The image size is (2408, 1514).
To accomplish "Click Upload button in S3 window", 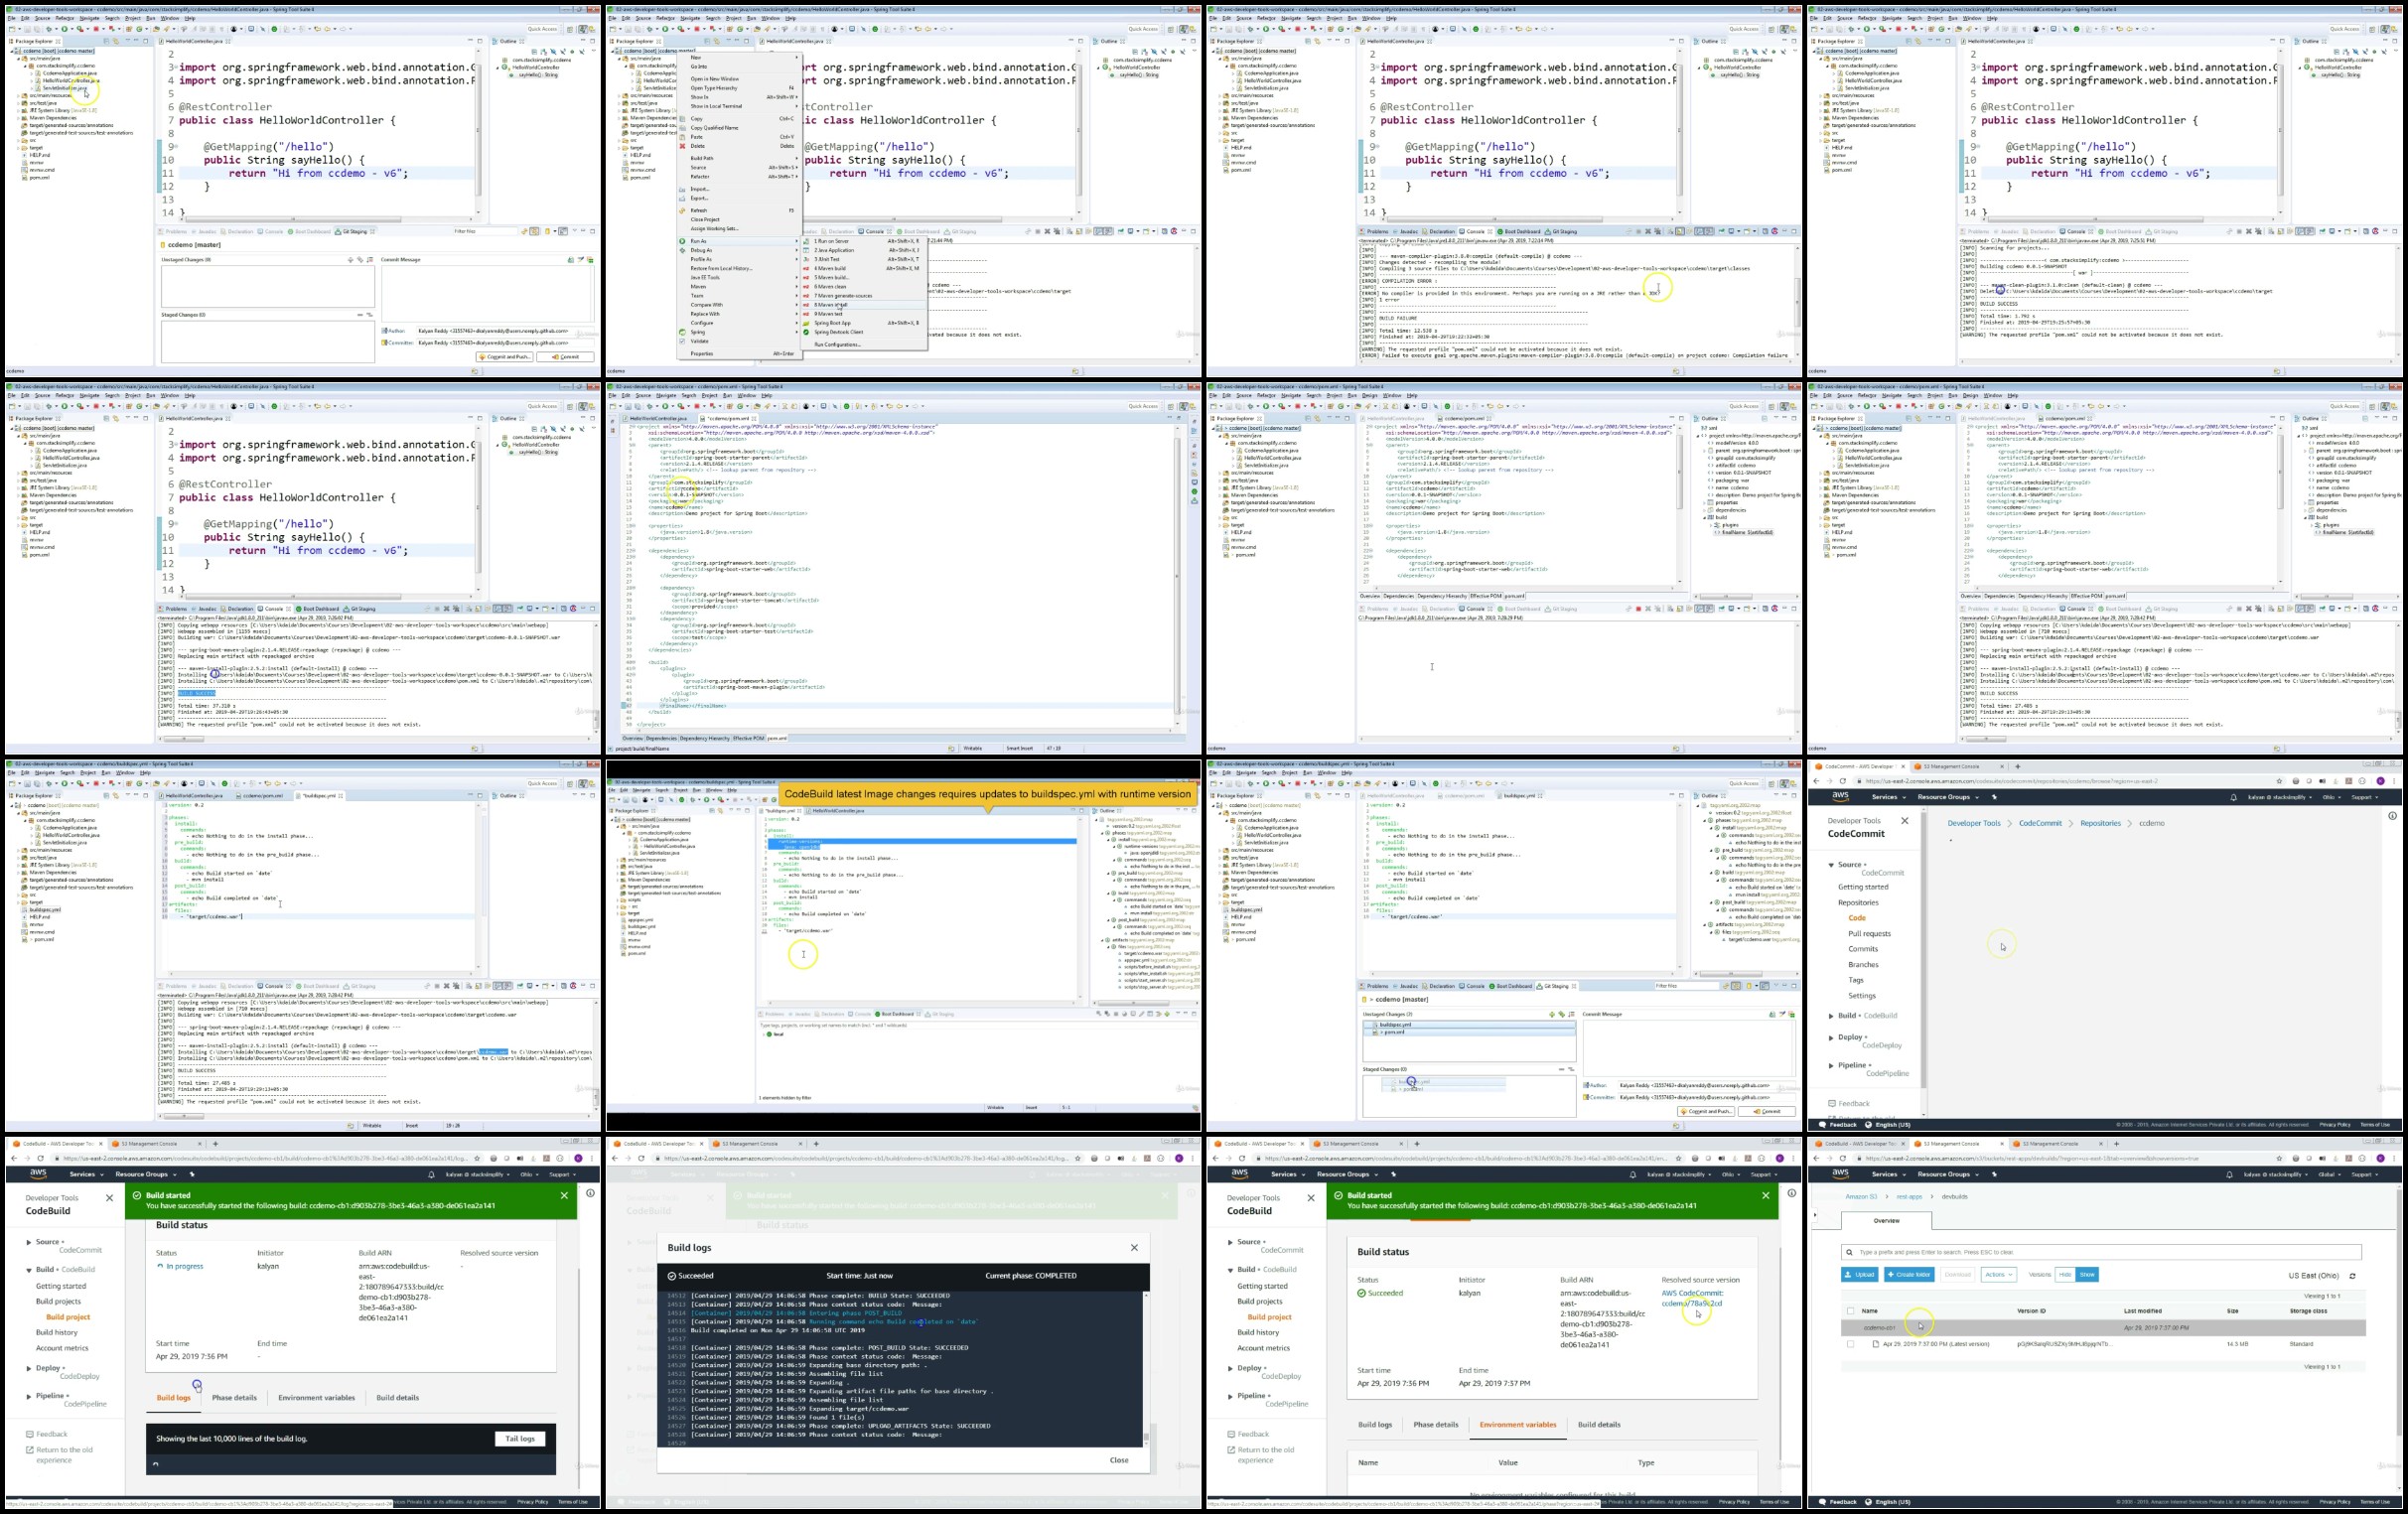I will tap(1859, 1275).
